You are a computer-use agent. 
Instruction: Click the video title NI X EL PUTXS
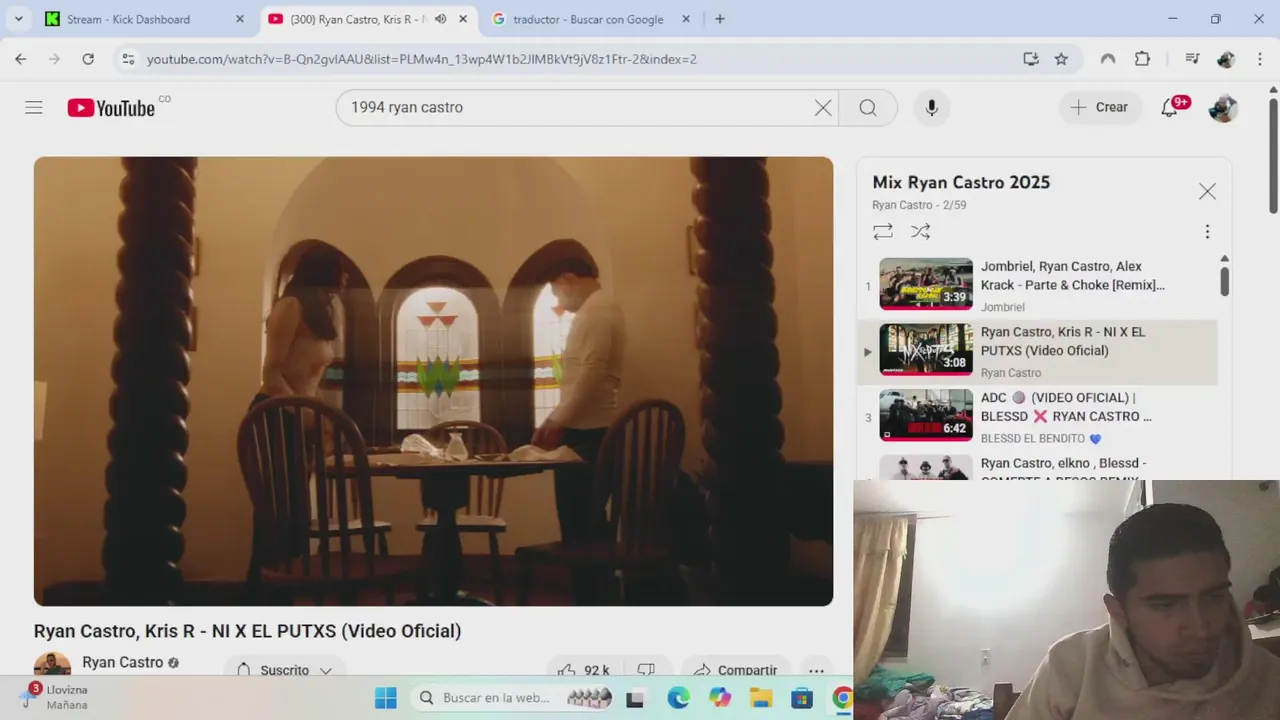tap(247, 631)
